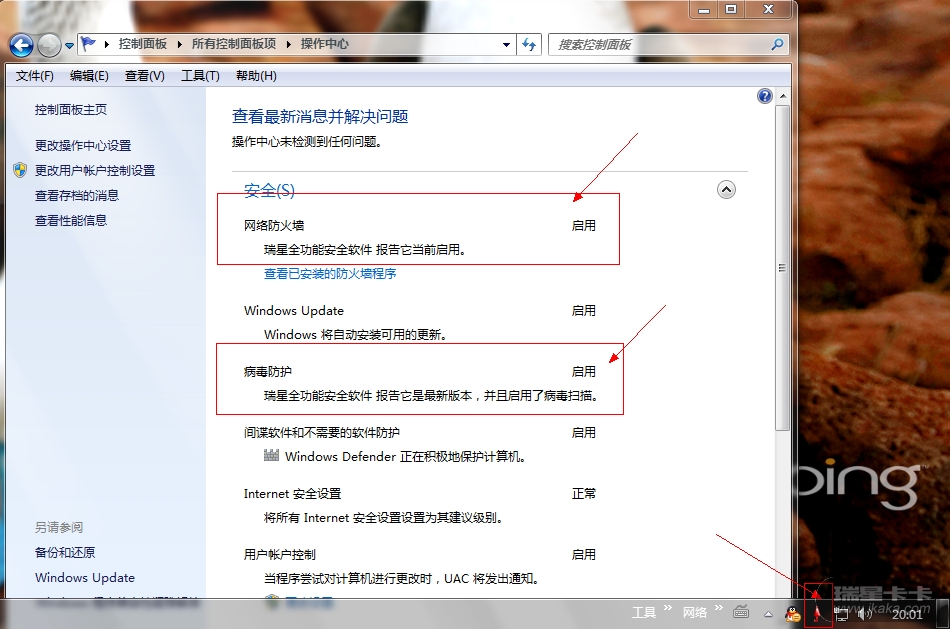The width and height of the screenshot is (950, 629).
Task: Click the 正常 status of Internet 安全设置
Action: coord(584,494)
